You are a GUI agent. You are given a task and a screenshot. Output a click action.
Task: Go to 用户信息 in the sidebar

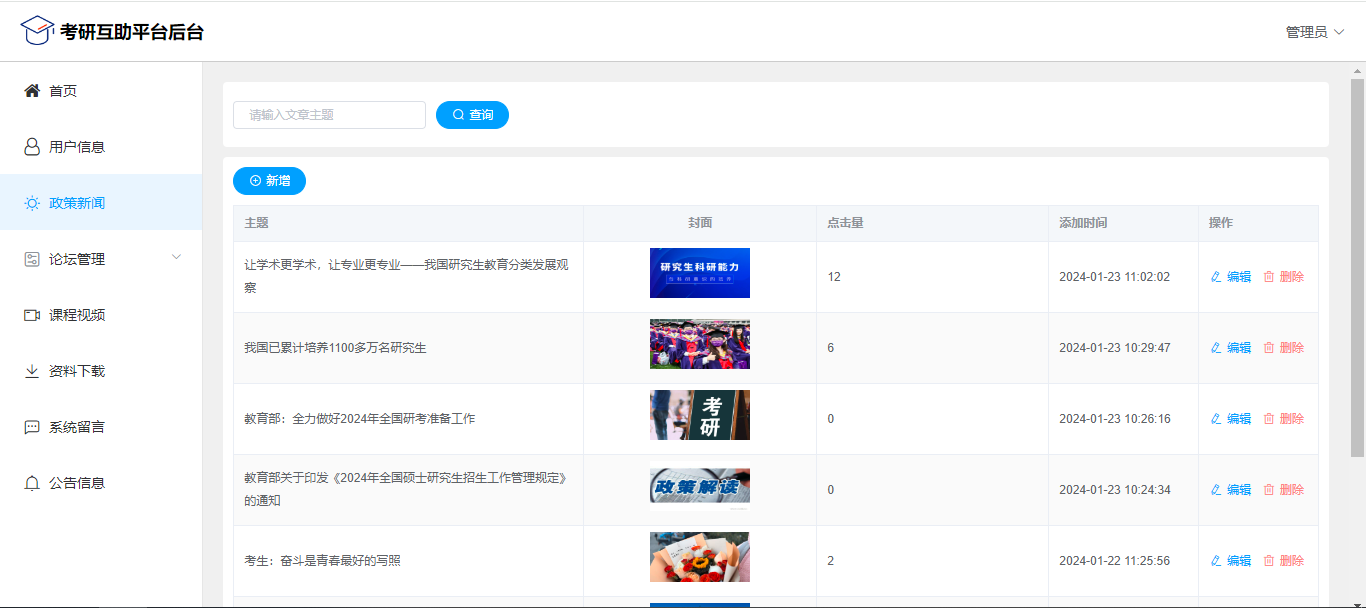[x=76, y=147]
